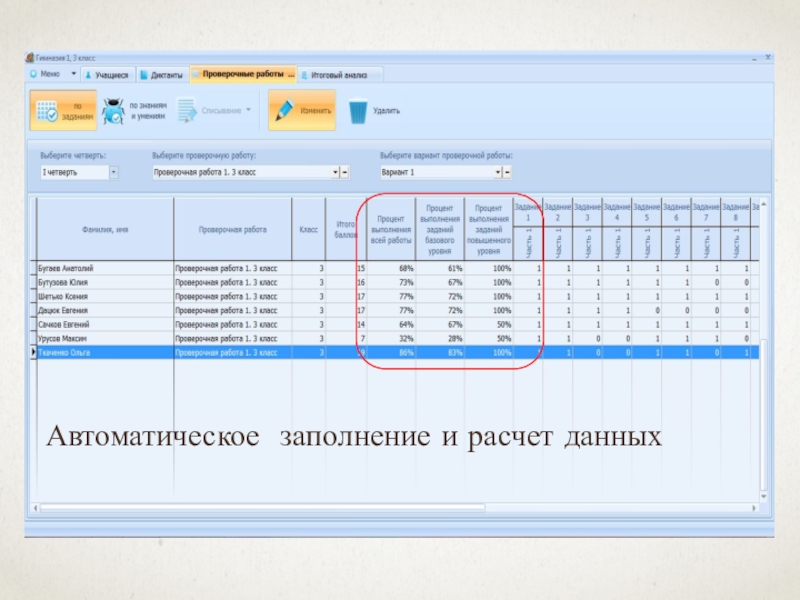Click the 'по знаниям и умениям' icon
Image resolution: width=800 pixels, height=600 pixels.
113,111
